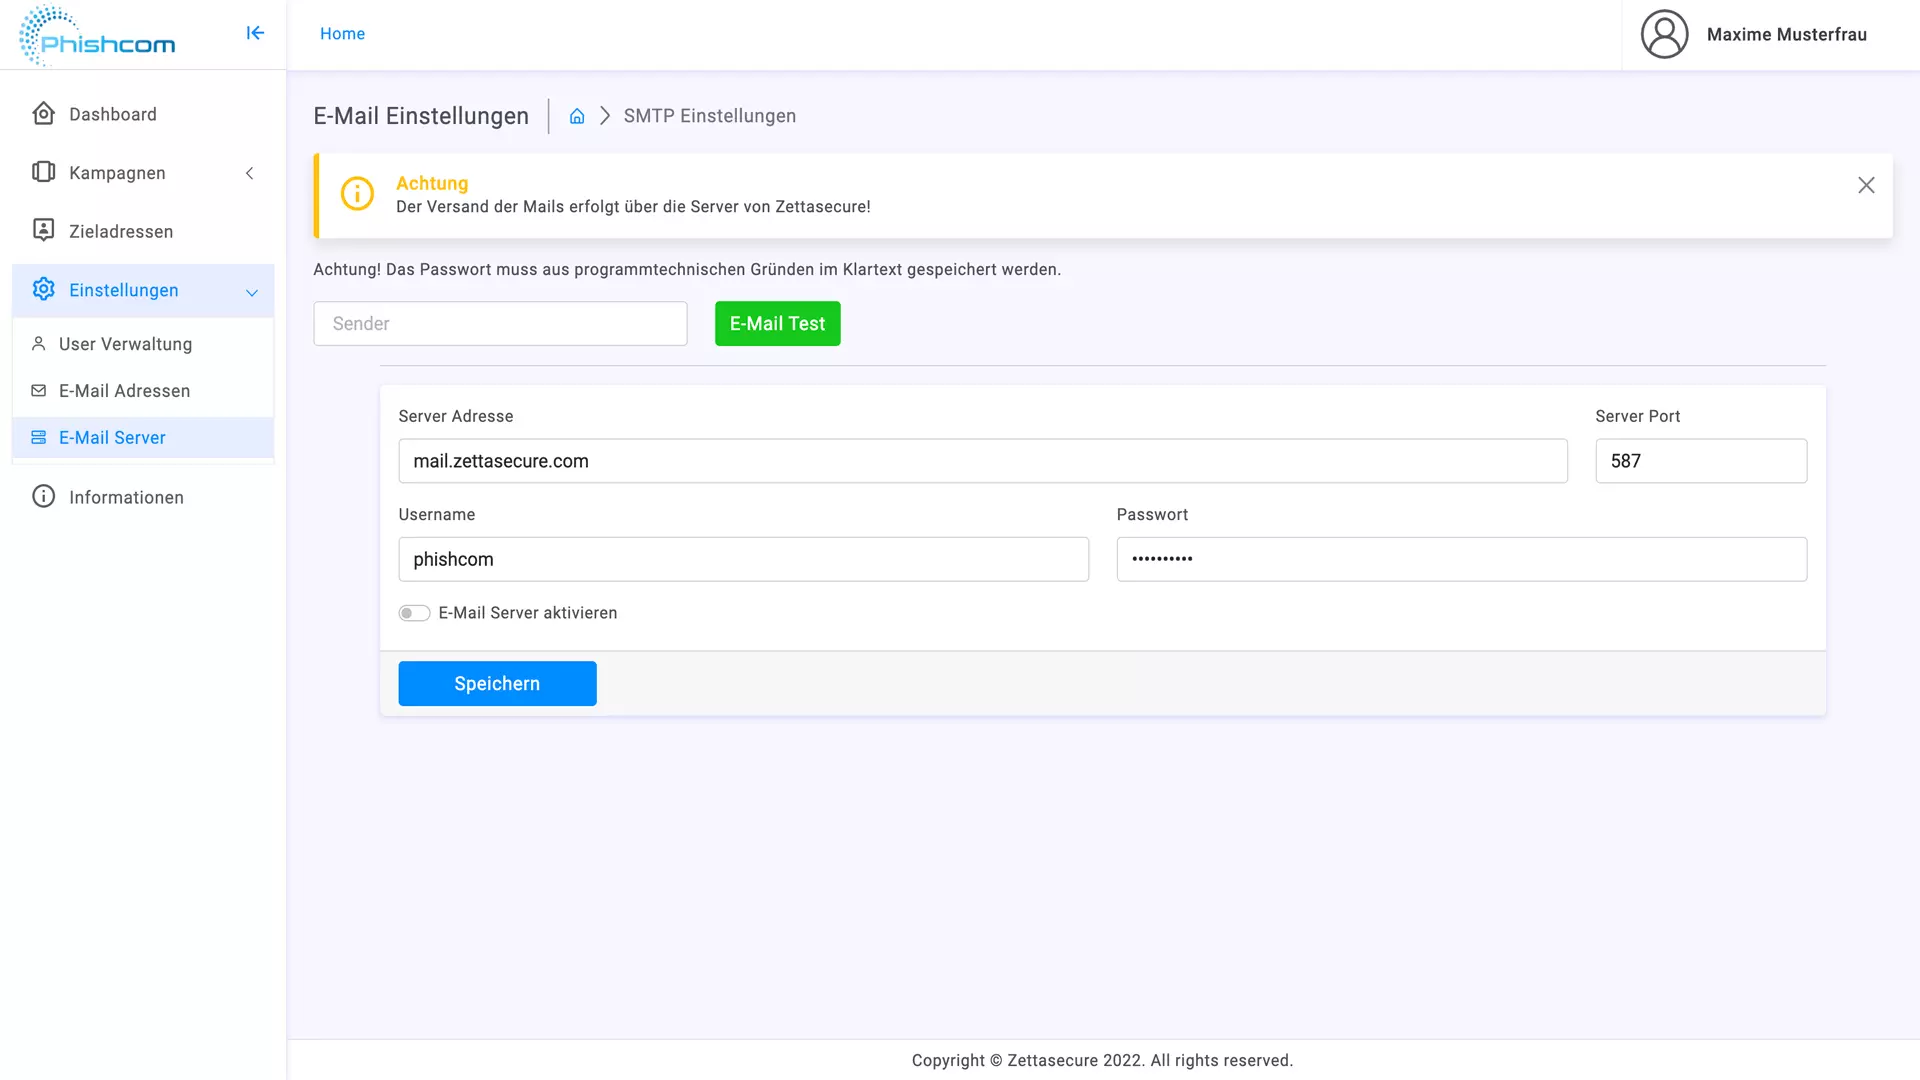Dismiss the Achtung alert banner
1920x1080 pixels.
[x=1866, y=185]
